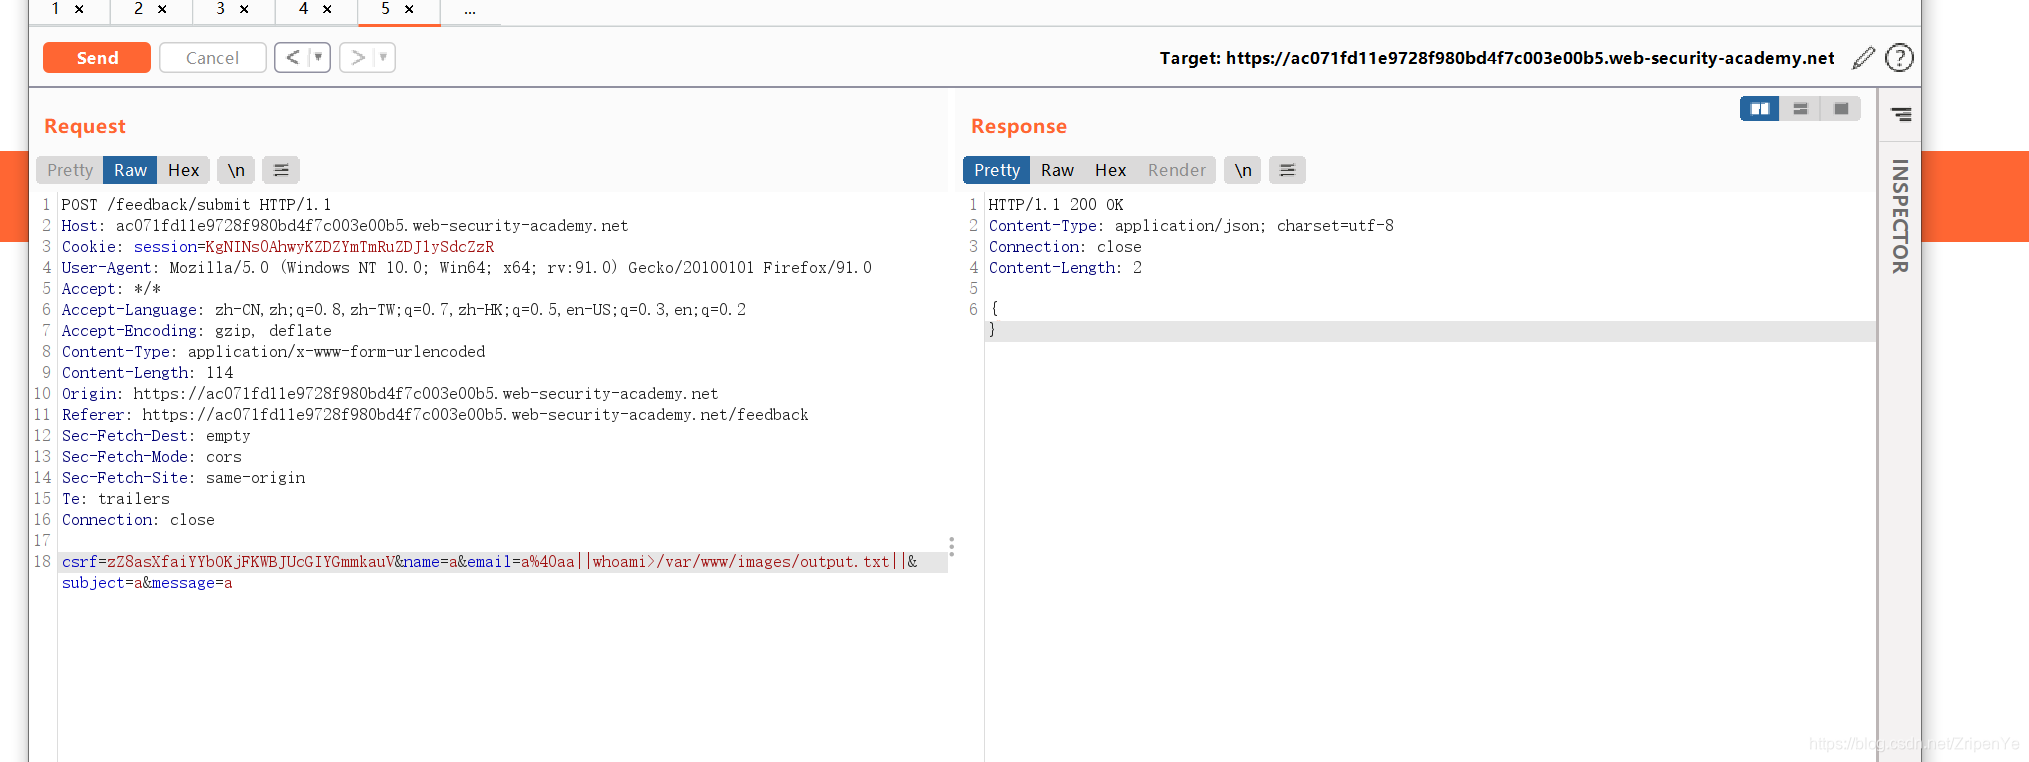Screen dimensions: 2029x762
Task: Select Raw view in Response panel
Action: 1057,170
